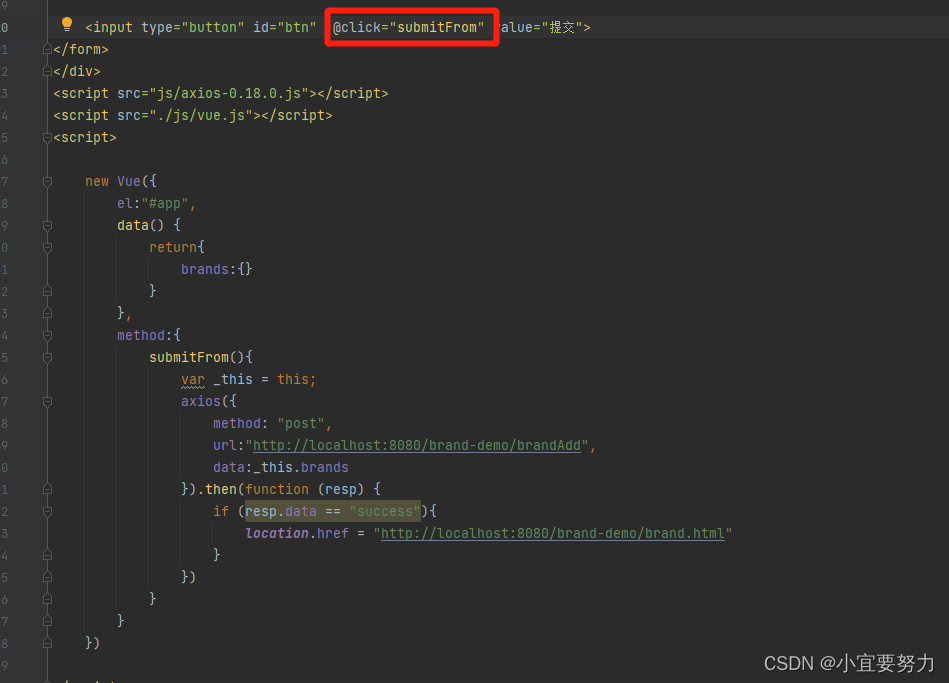
Task: Click the js/axios-0.18.0.js script source
Action: point(229,93)
